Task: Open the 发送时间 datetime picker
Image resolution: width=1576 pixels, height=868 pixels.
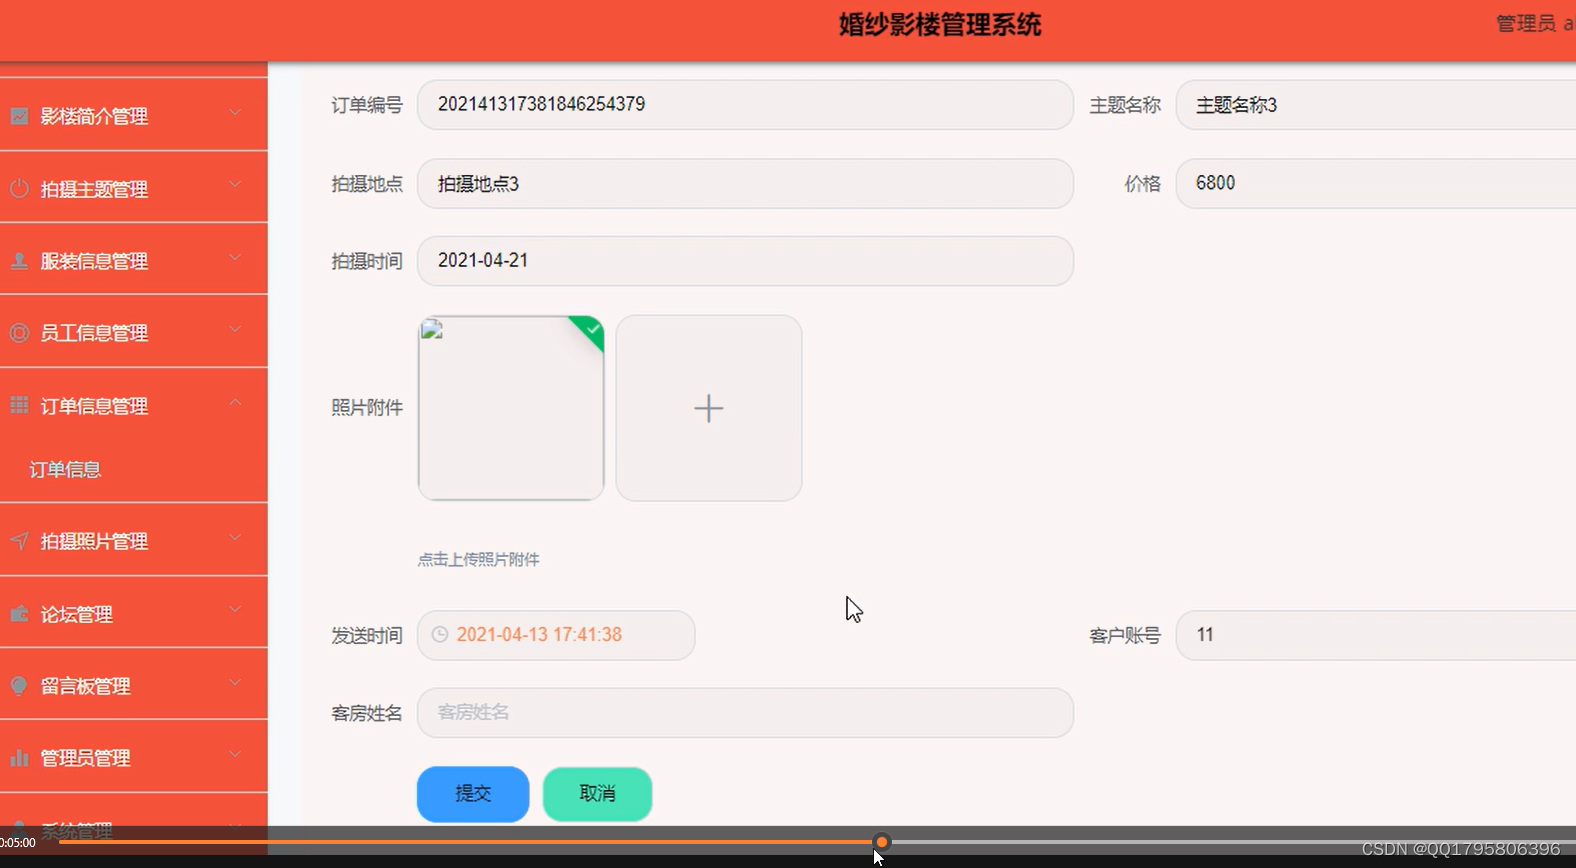Action: tap(556, 635)
